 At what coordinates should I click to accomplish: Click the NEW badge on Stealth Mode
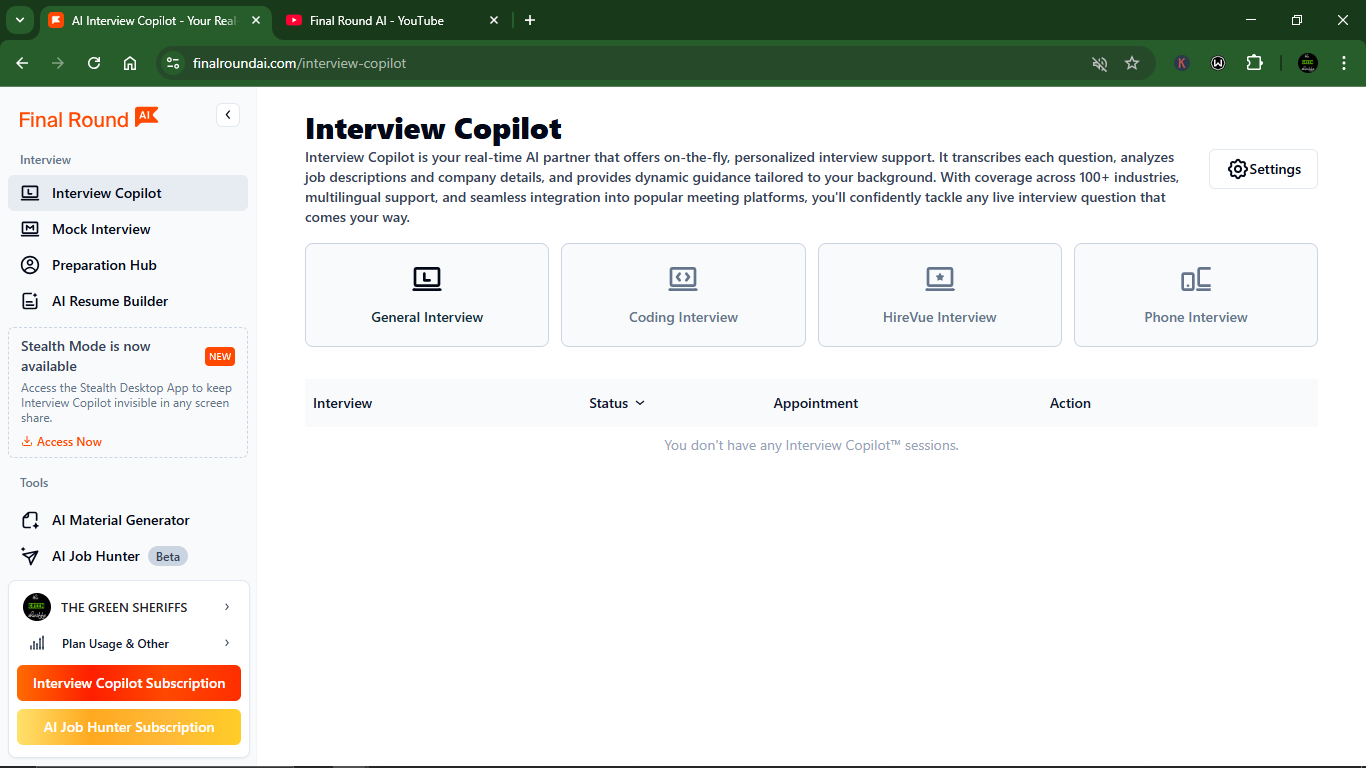pyautogui.click(x=220, y=356)
